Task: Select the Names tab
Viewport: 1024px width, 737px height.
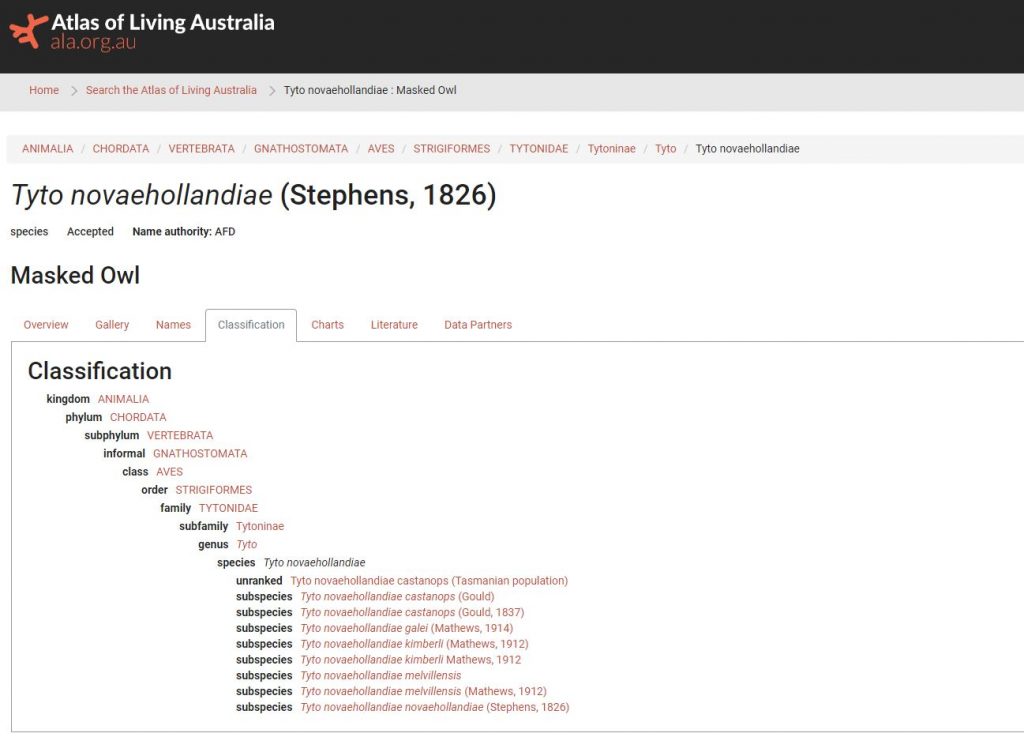Action: tap(173, 325)
